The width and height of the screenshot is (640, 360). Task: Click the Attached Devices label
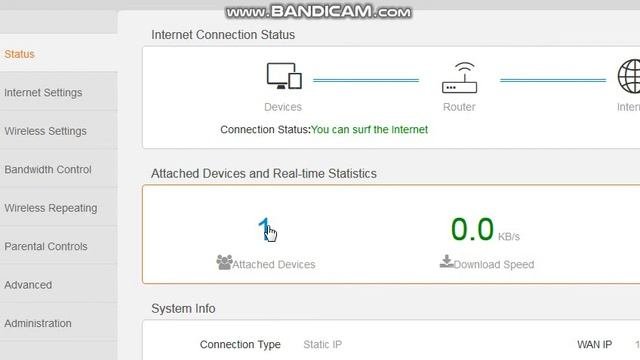pyautogui.click(x=274, y=264)
